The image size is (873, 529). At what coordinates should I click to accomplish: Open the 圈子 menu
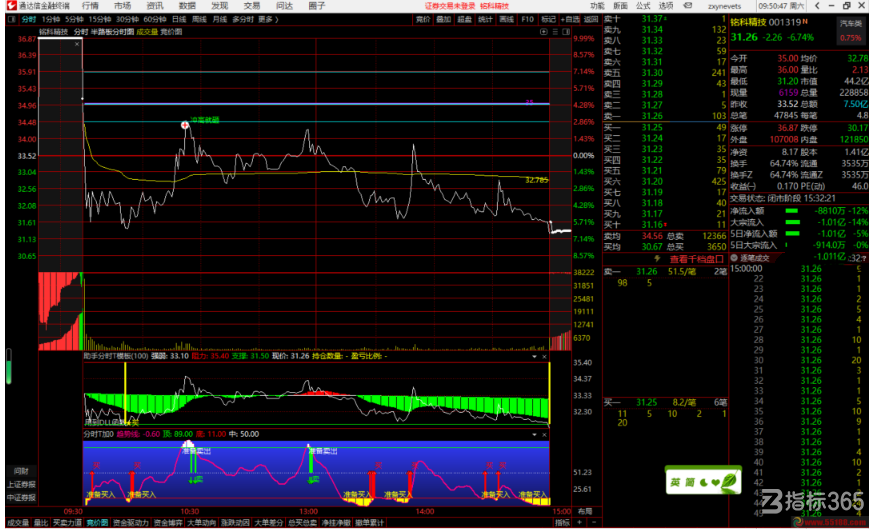coord(316,6)
